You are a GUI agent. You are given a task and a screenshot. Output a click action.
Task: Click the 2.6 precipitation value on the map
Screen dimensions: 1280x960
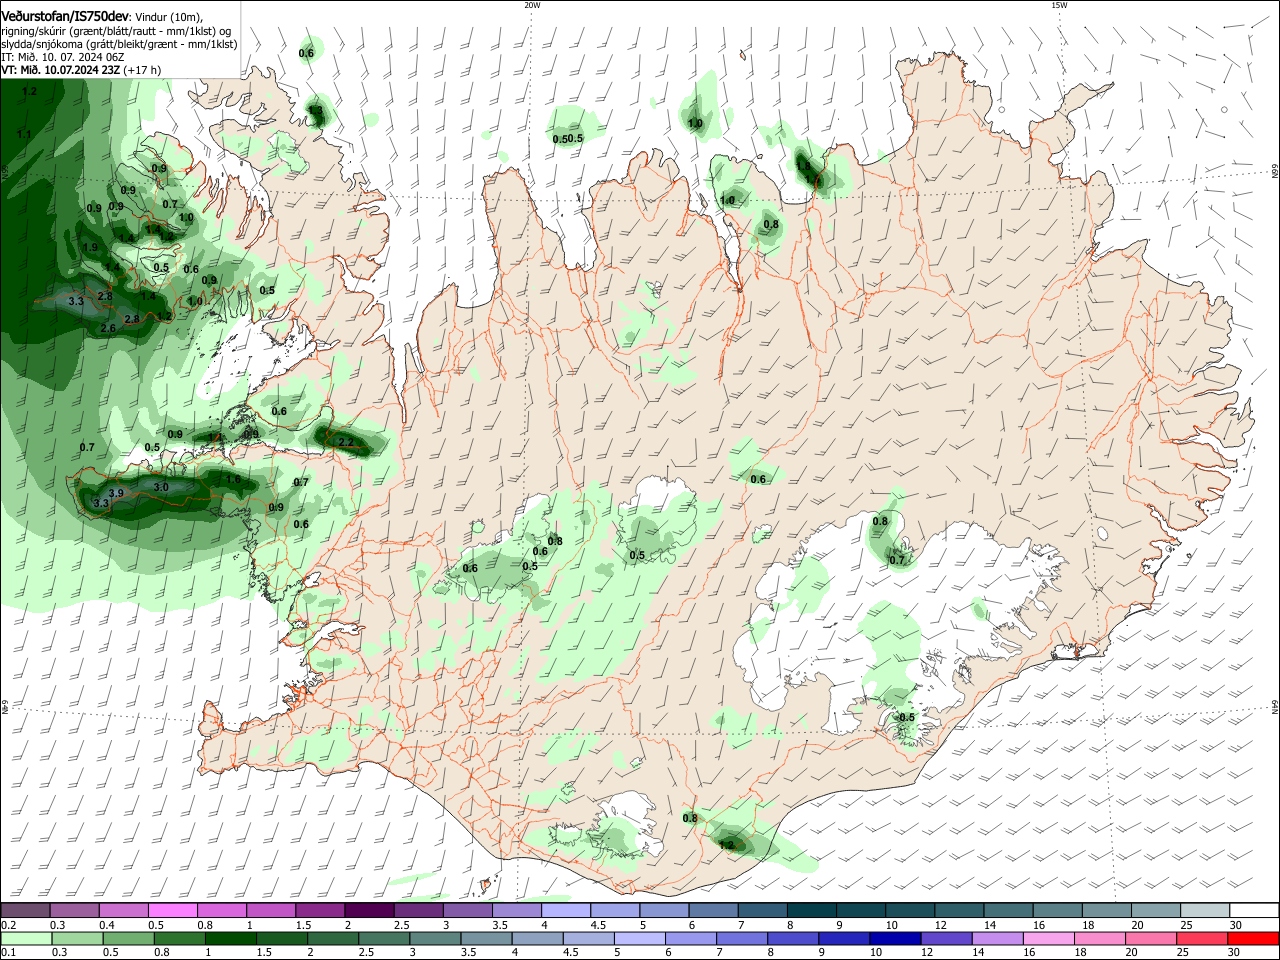coord(108,328)
